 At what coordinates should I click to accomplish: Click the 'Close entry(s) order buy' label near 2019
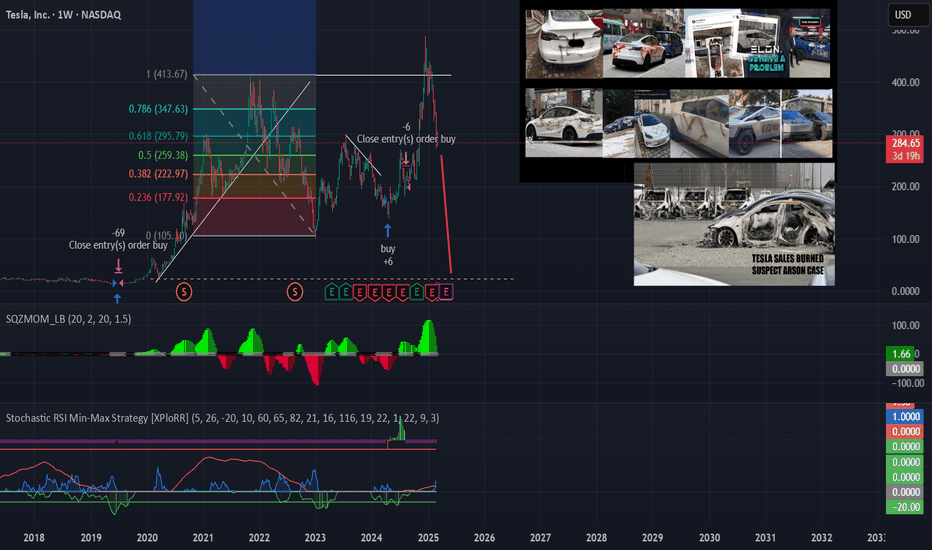[x=118, y=245]
